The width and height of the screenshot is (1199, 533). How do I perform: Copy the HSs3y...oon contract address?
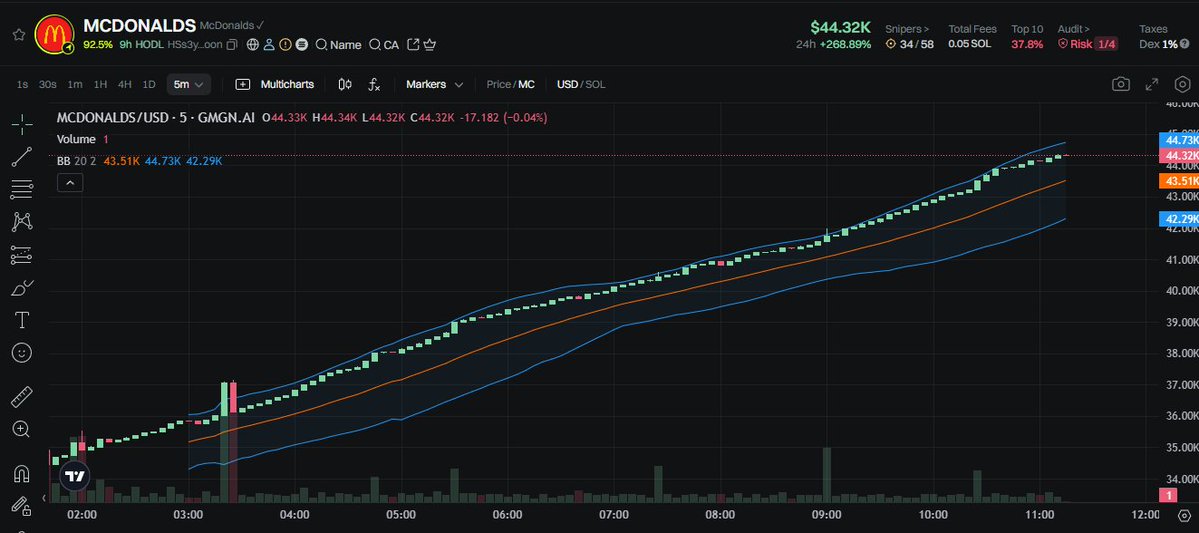(x=232, y=45)
